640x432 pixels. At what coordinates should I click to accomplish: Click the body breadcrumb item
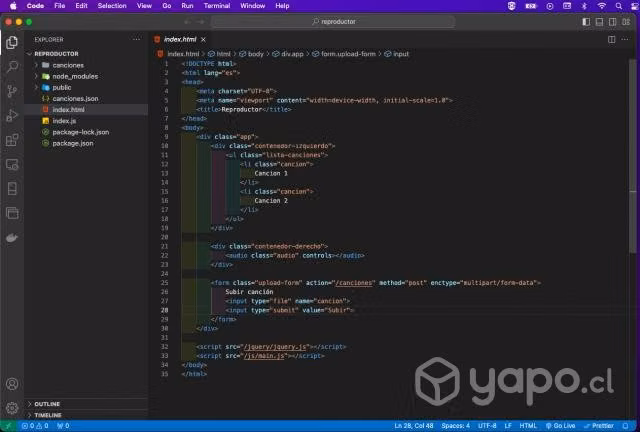pos(251,54)
